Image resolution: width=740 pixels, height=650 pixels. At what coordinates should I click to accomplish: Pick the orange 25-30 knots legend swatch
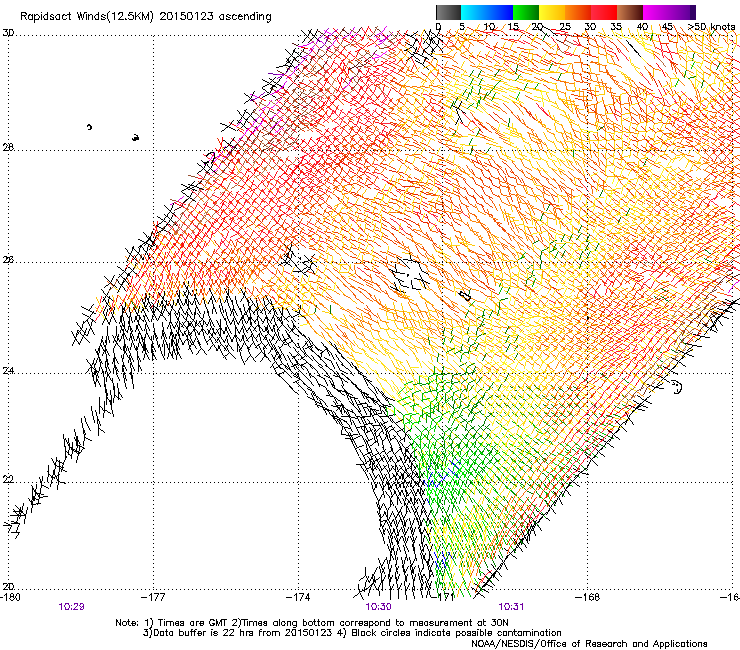(x=578, y=12)
